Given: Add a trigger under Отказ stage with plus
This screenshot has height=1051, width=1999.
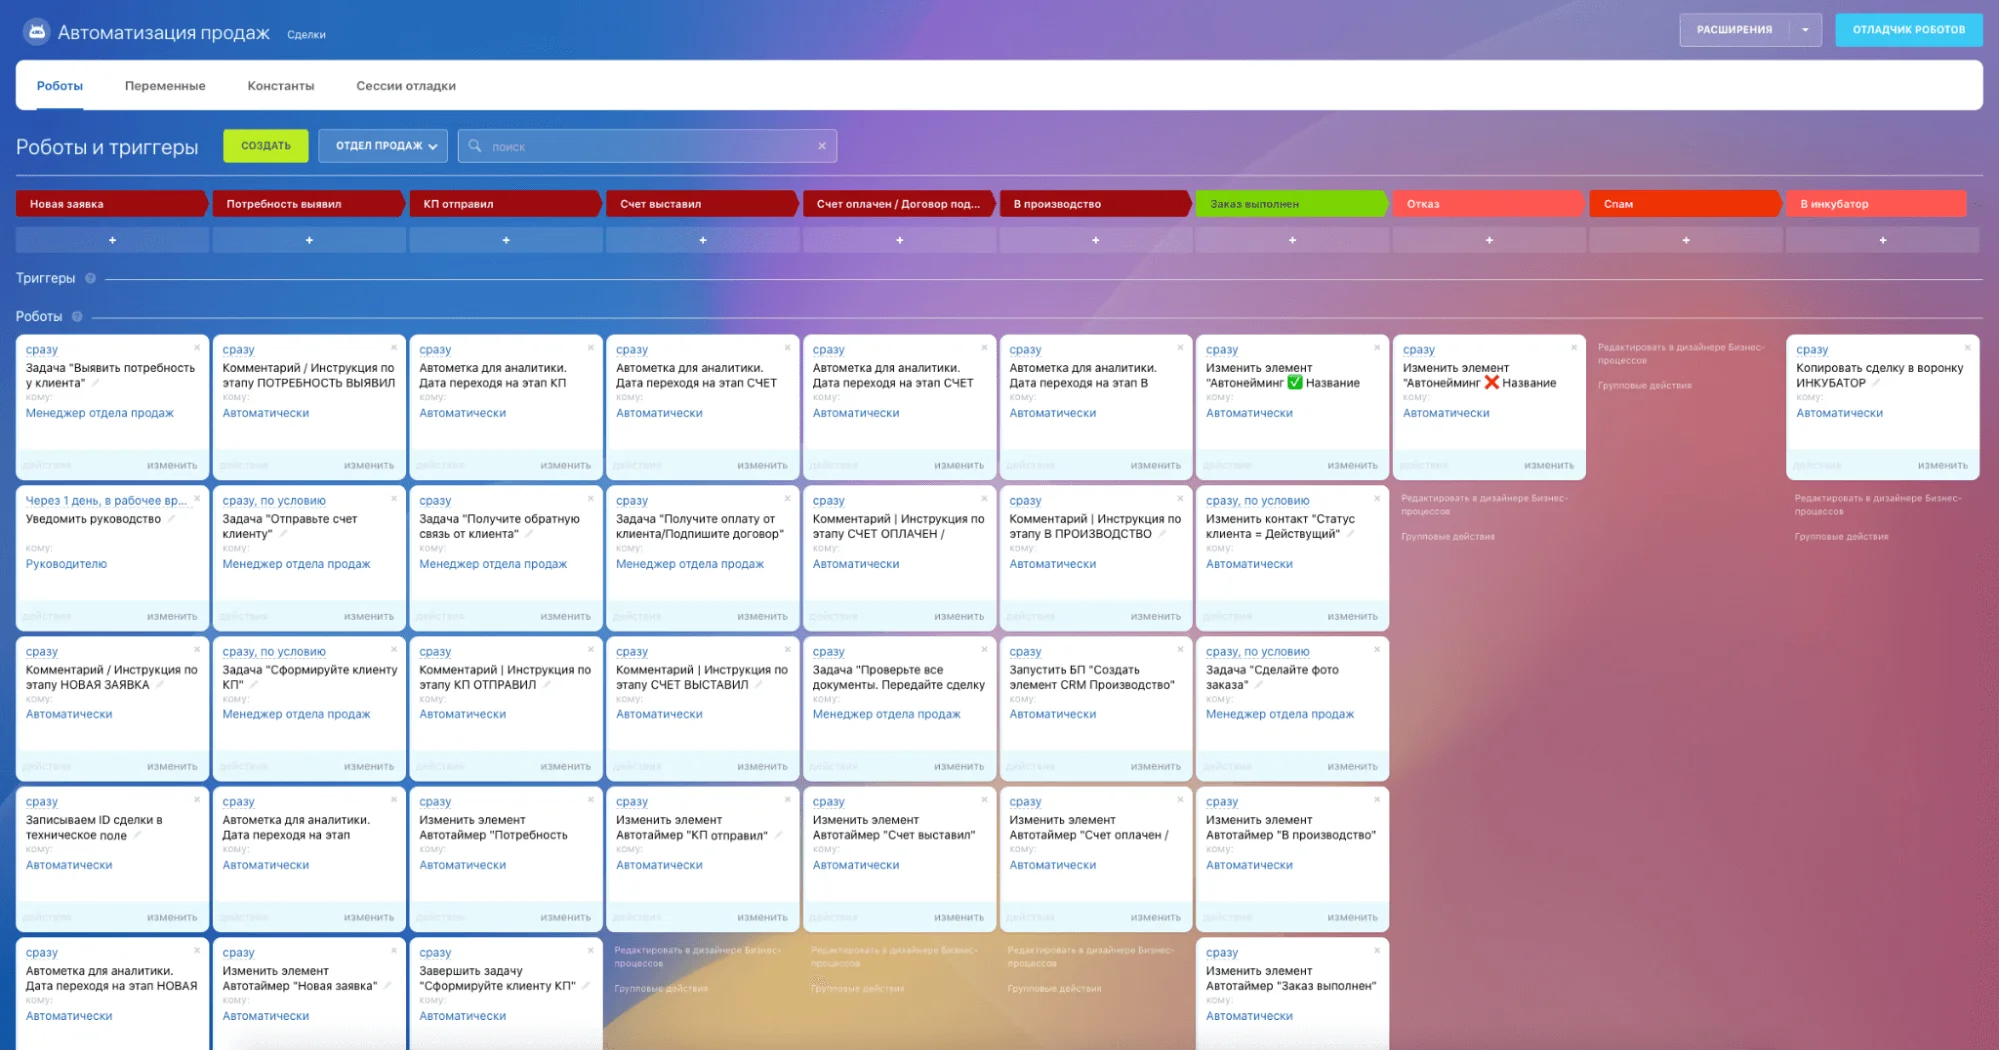Looking at the screenshot, I should (1490, 240).
